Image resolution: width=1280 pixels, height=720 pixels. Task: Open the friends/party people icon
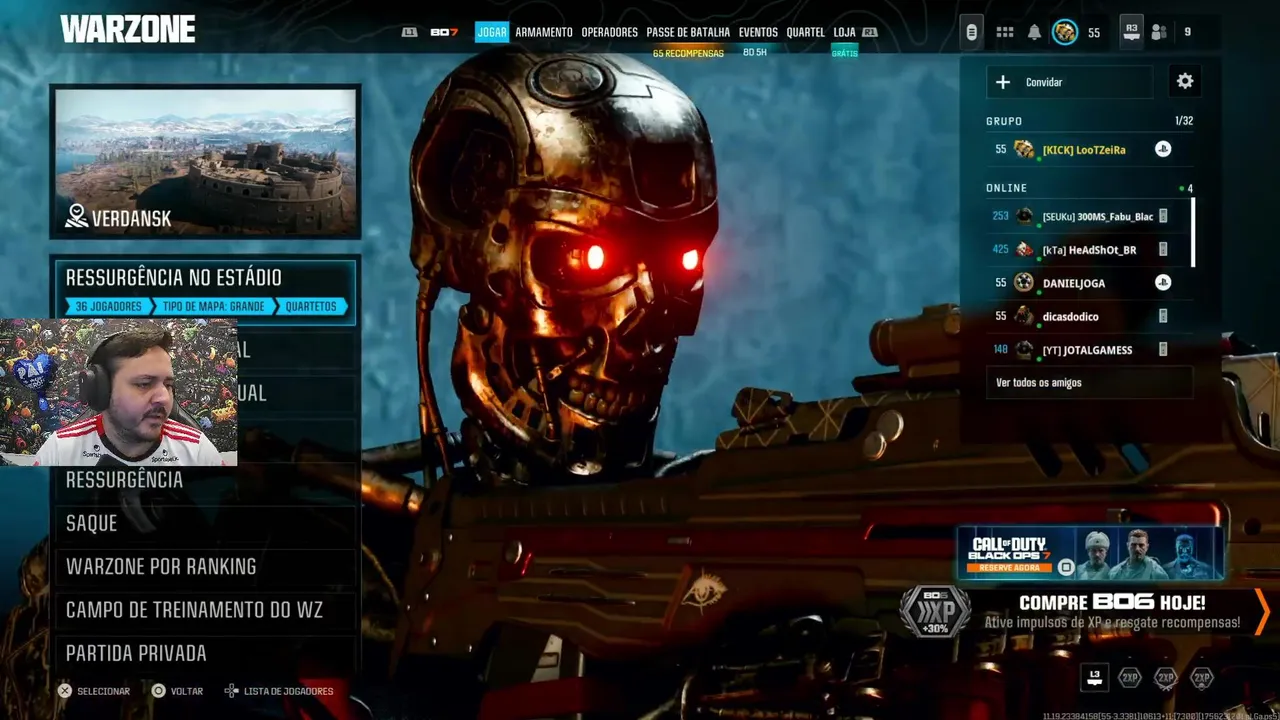[x=1159, y=32]
